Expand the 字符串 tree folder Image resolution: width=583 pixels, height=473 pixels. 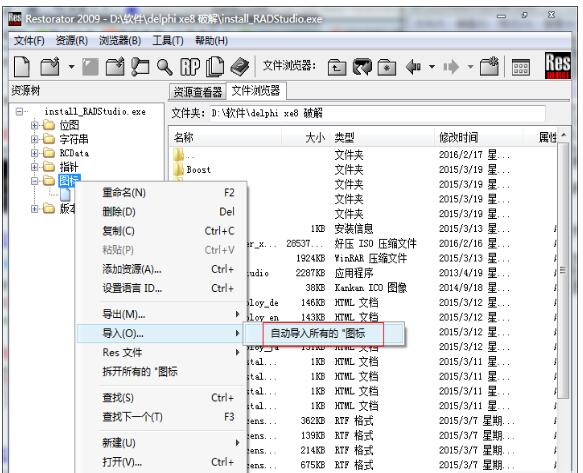click(x=34, y=139)
